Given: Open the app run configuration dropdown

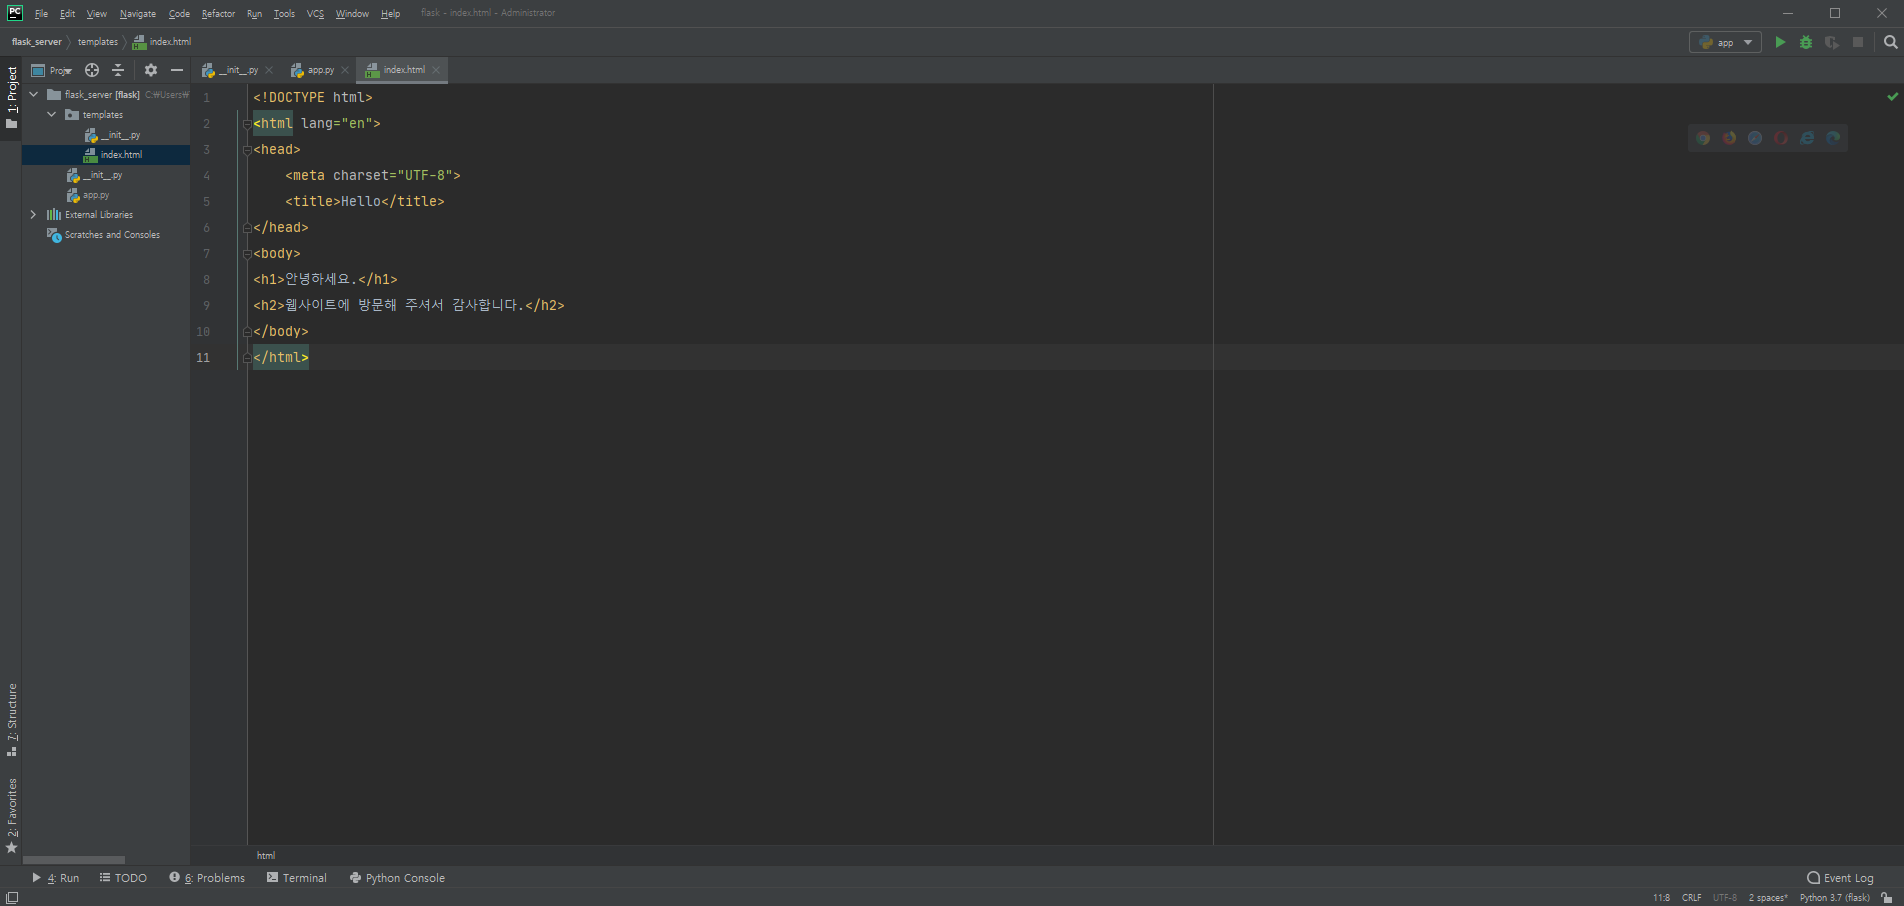Looking at the screenshot, I should coord(1725,42).
